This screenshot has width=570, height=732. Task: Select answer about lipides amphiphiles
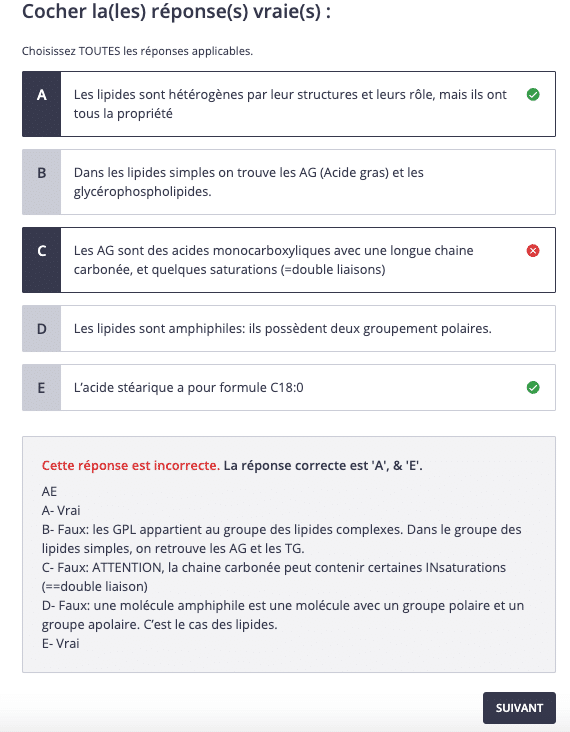[x=289, y=329]
